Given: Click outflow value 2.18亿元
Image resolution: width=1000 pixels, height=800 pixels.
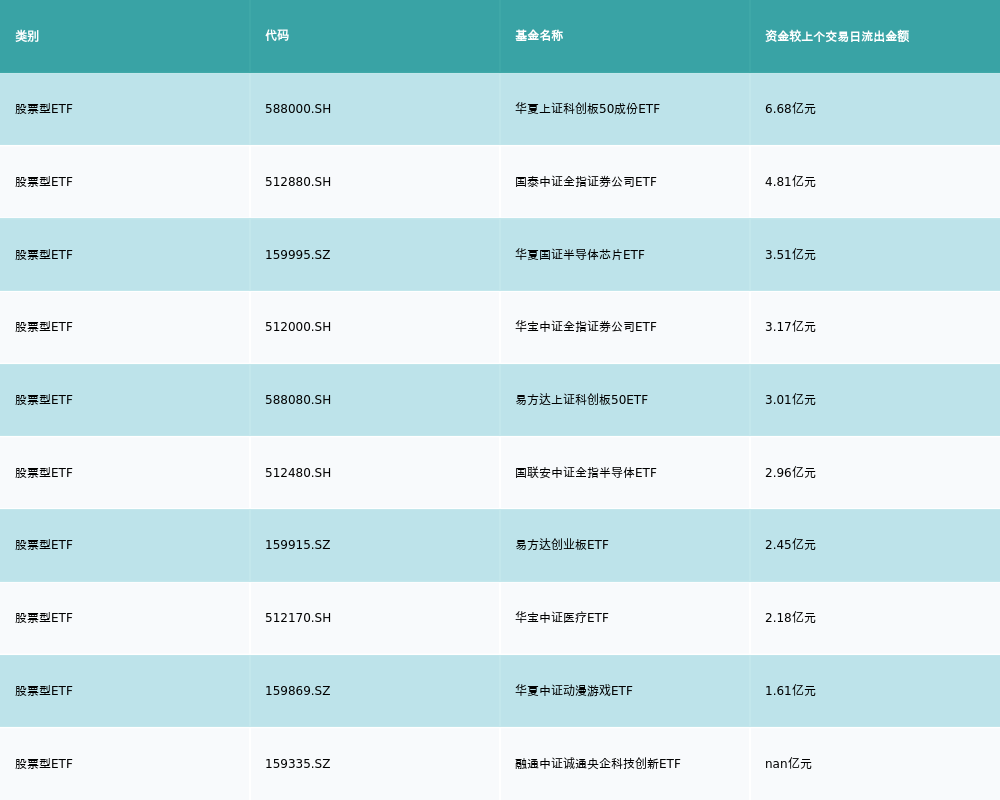Looking at the screenshot, I should click(x=790, y=618).
